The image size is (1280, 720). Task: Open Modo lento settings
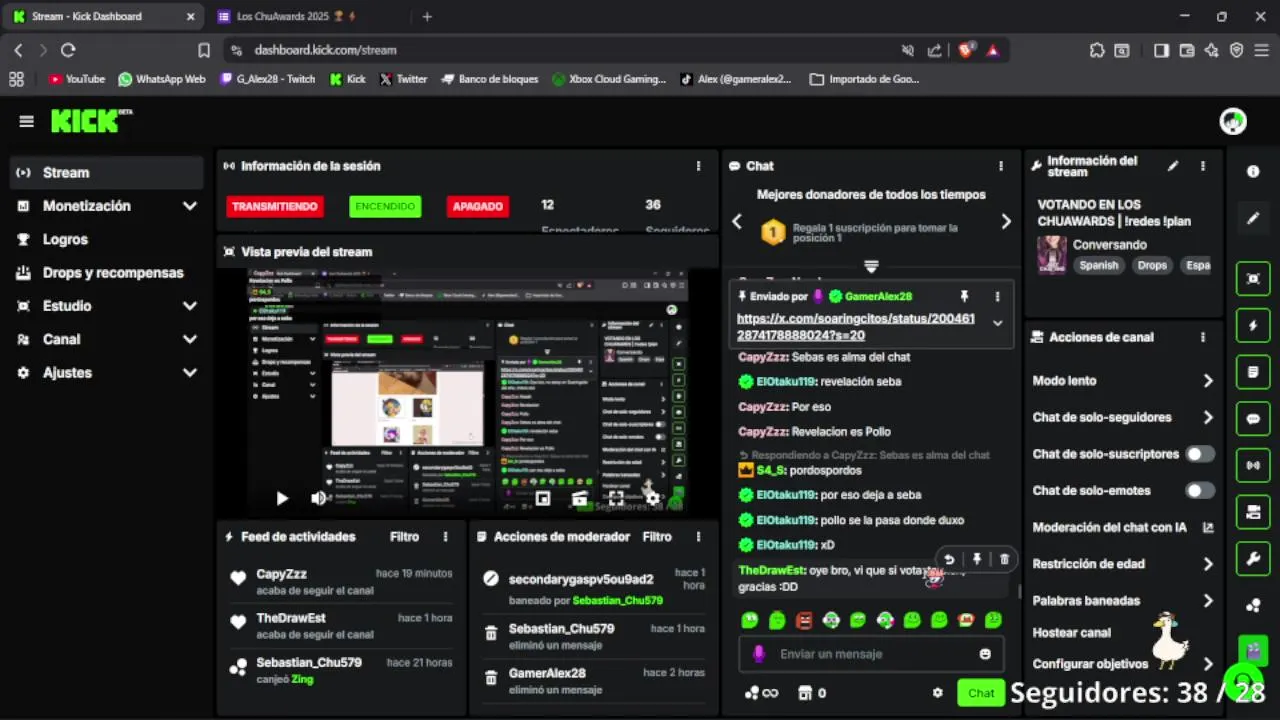(1123, 381)
